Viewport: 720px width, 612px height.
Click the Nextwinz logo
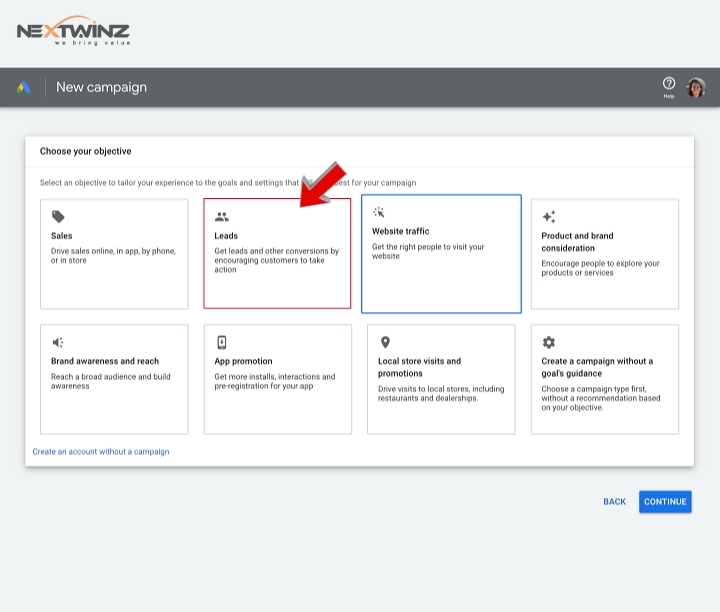tap(73, 31)
